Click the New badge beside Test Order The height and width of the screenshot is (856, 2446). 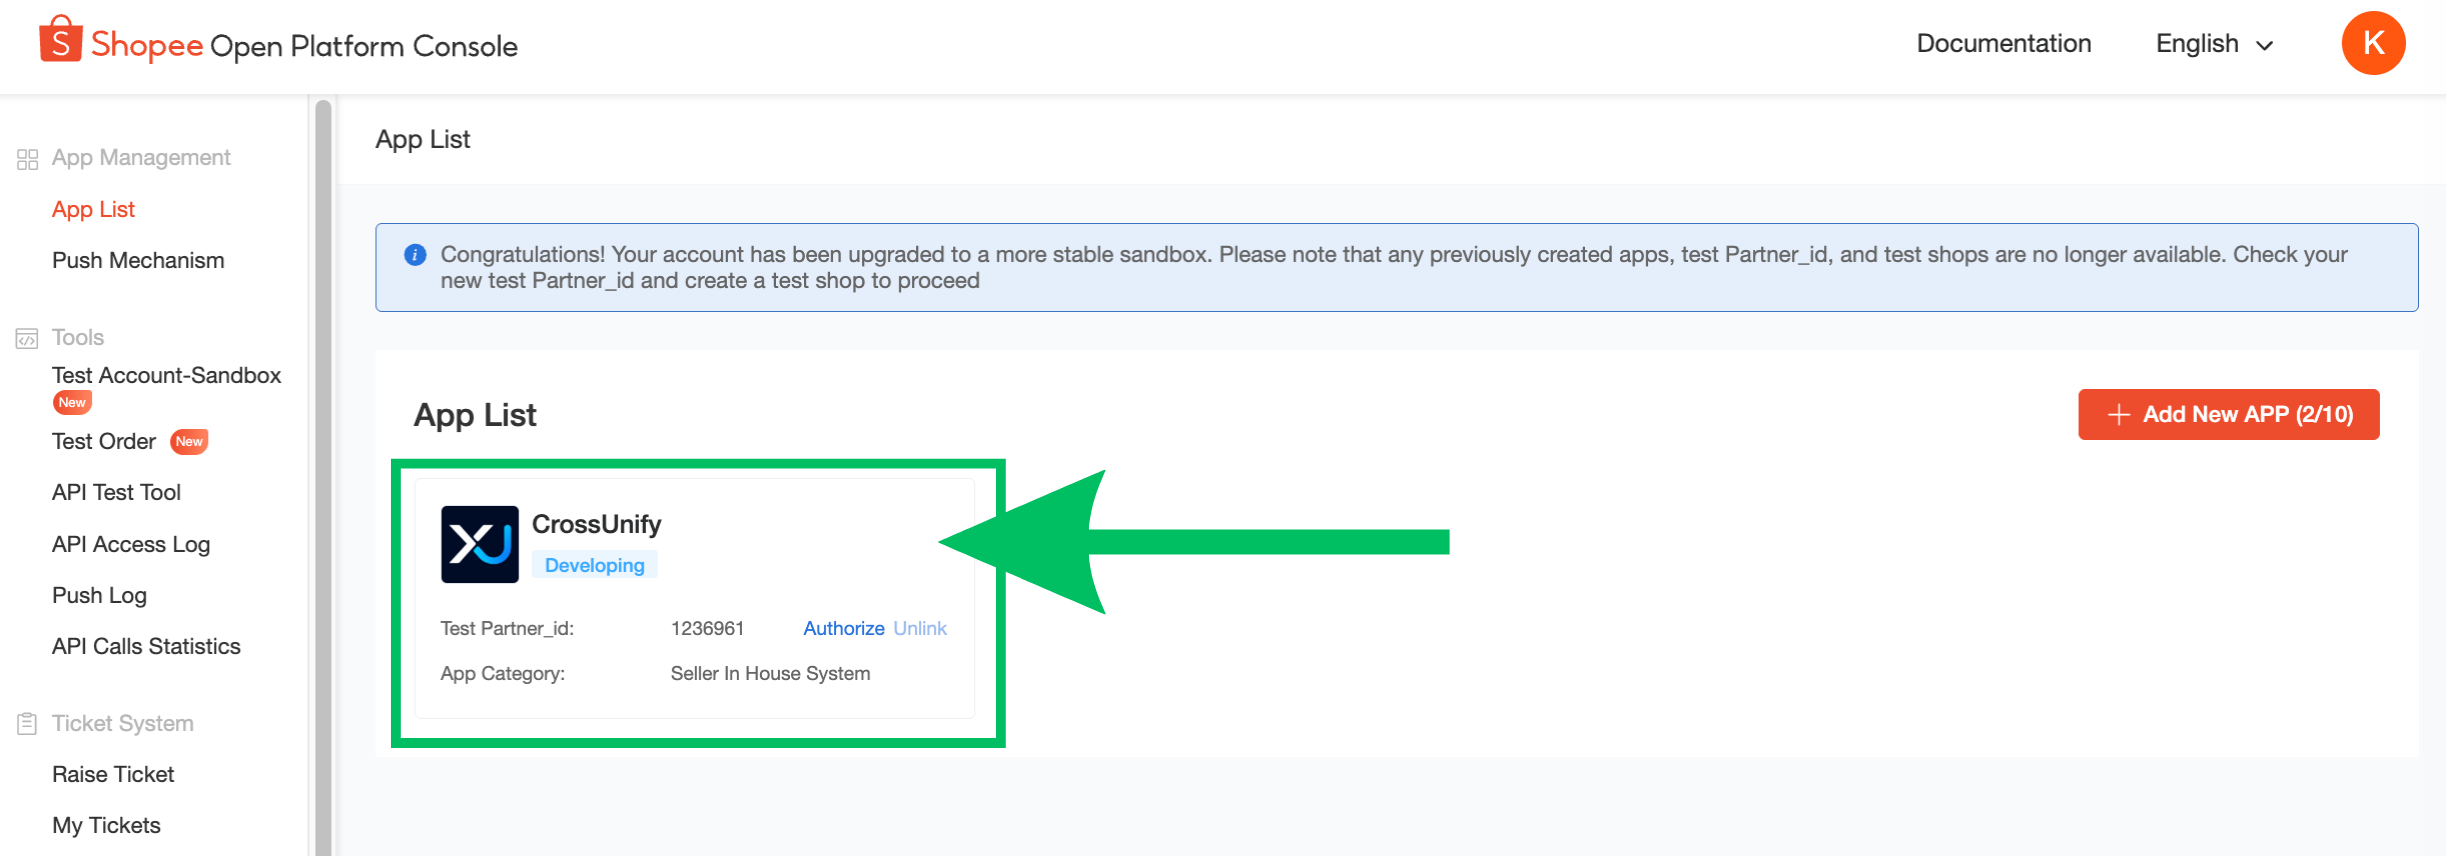tap(189, 441)
